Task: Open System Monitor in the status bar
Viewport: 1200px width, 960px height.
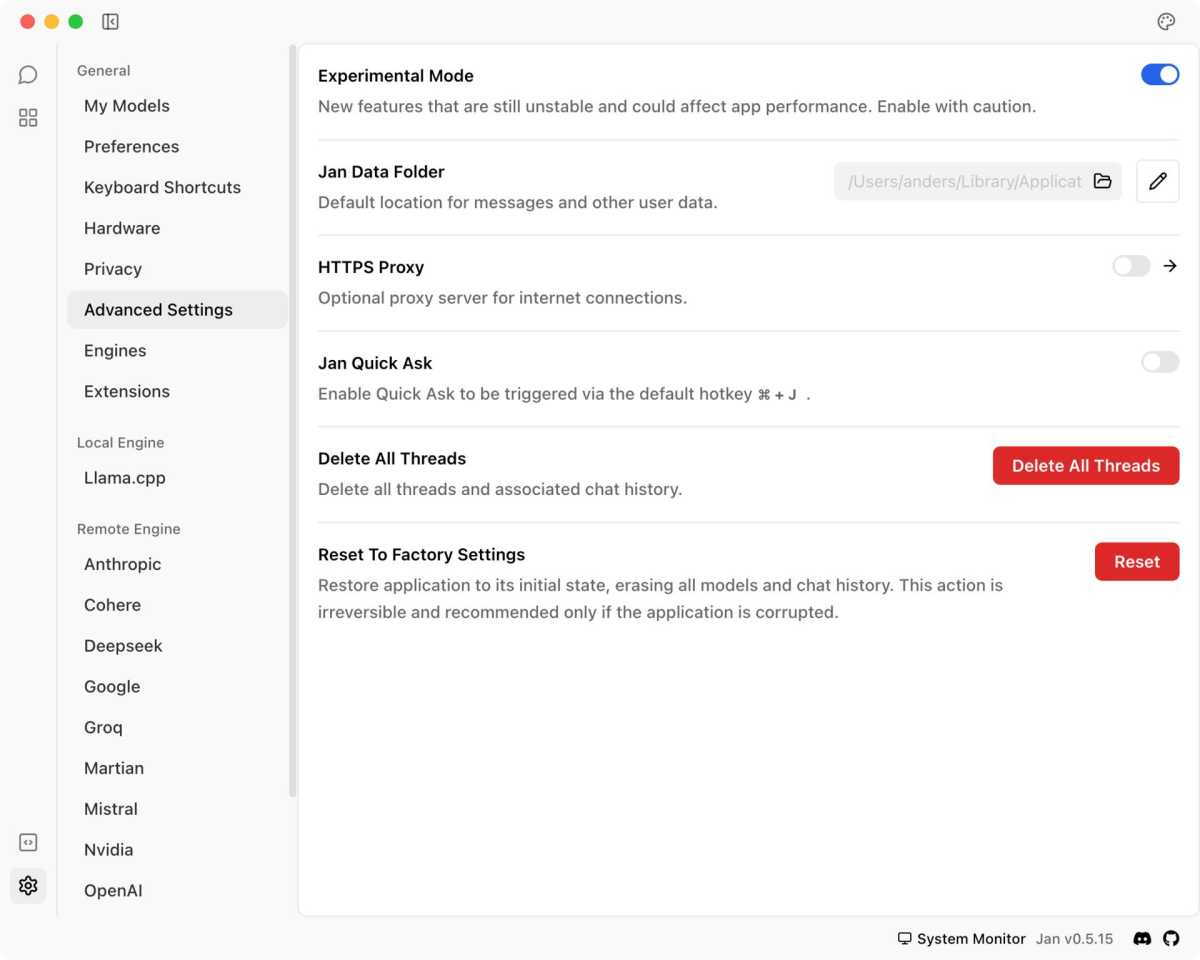Action: pyautogui.click(x=961, y=939)
